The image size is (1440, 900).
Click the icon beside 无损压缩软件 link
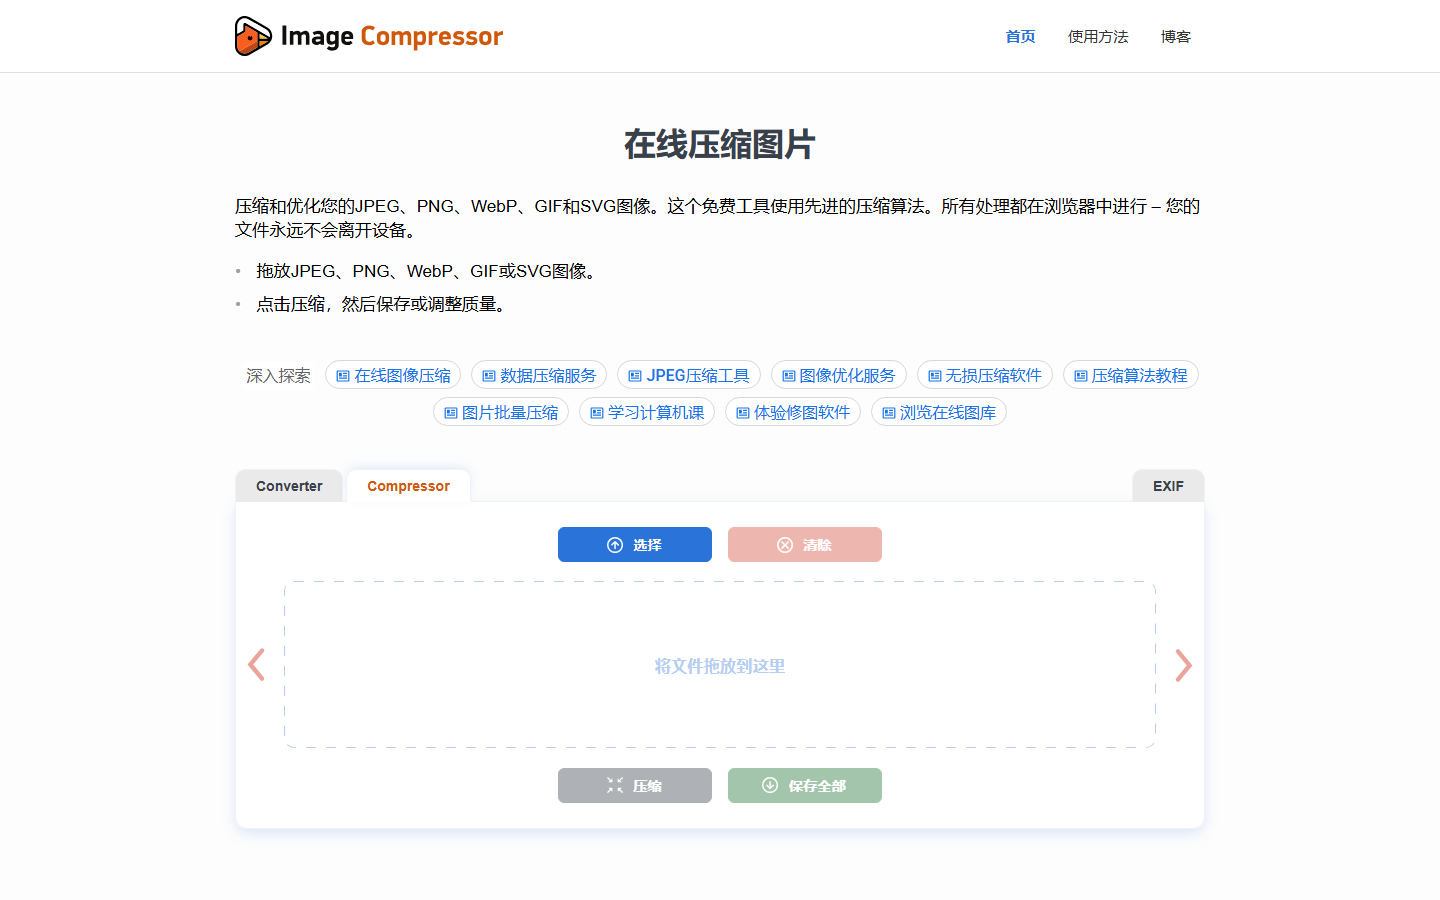pyautogui.click(x=935, y=376)
